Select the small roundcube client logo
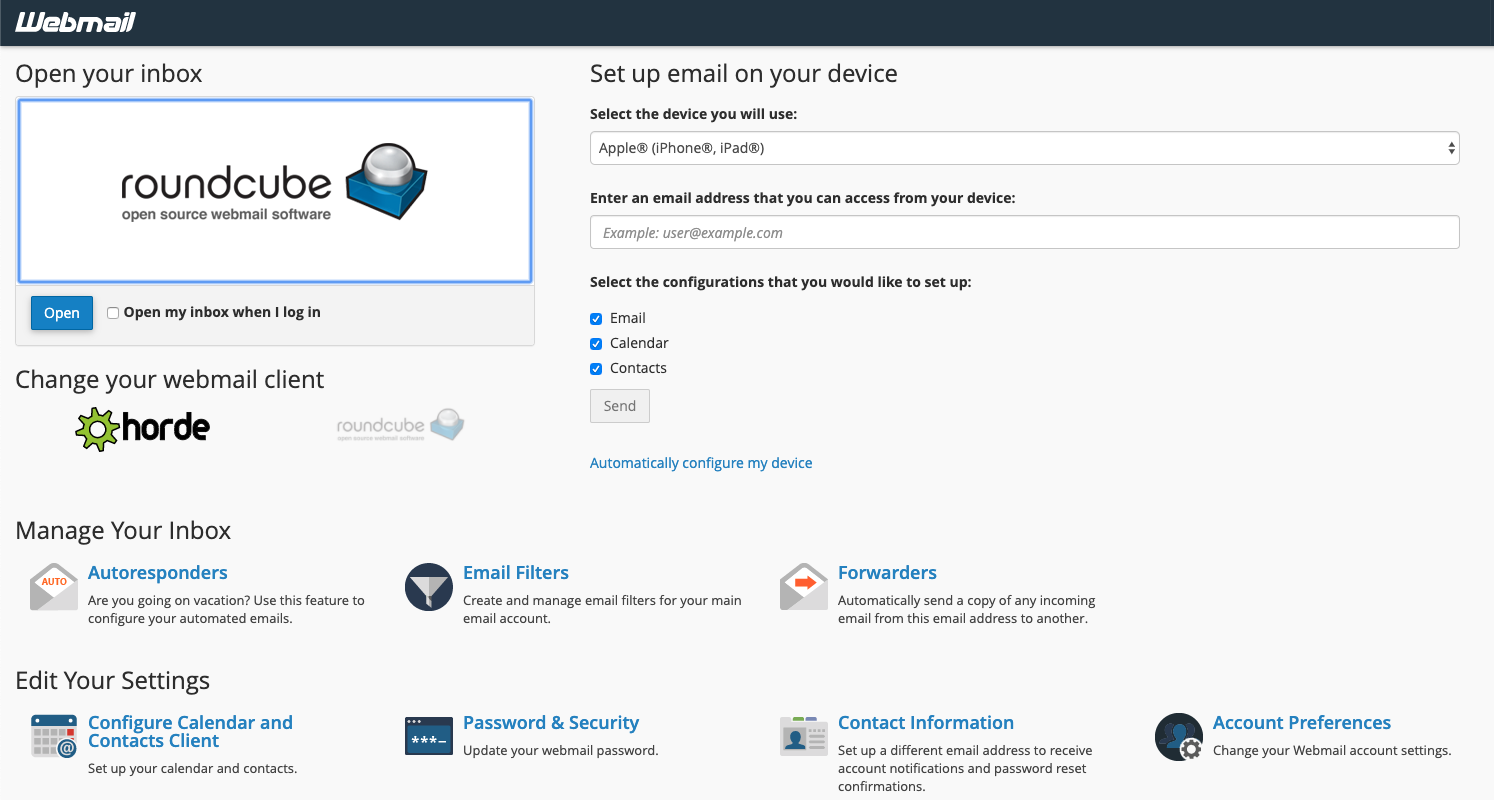 [400, 426]
